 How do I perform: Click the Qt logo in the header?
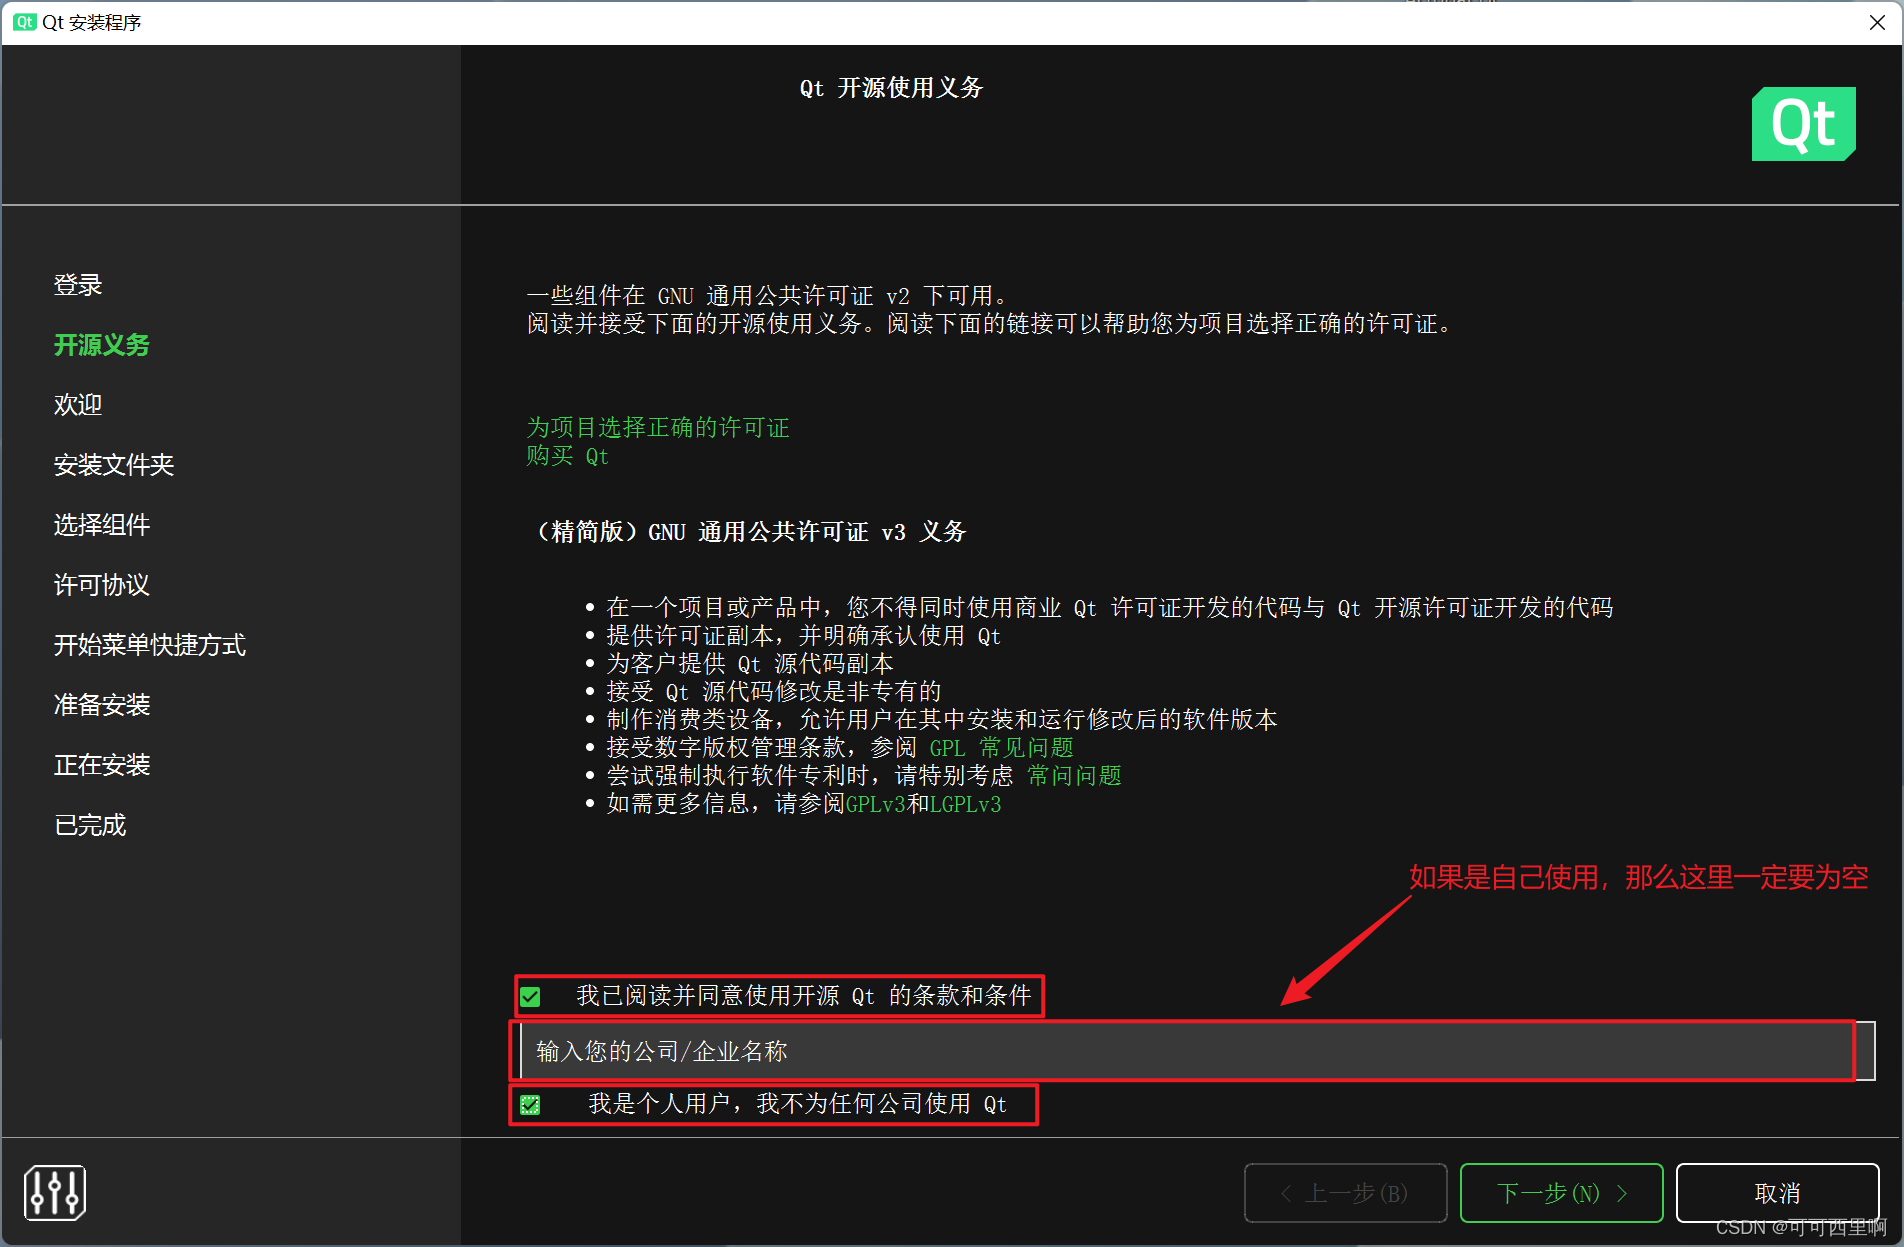[1803, 124]
